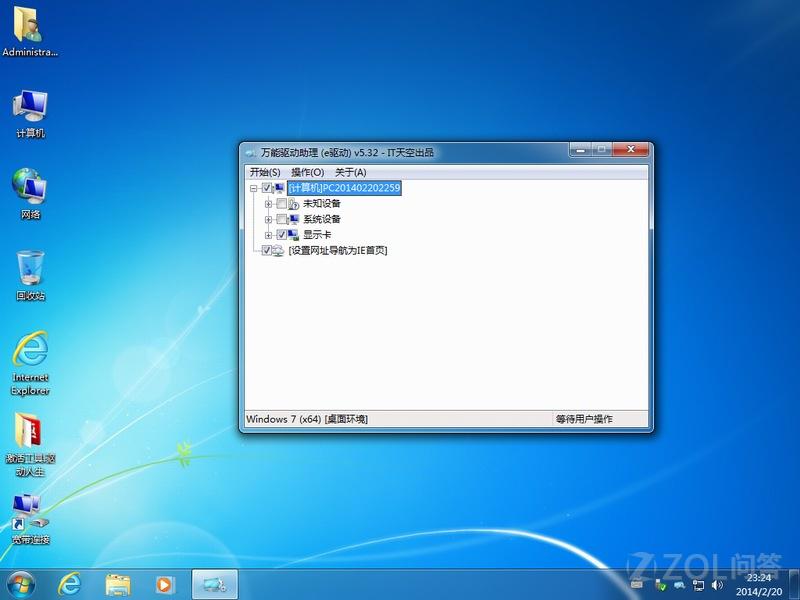Viewport: 800px width, 600px height.
Task: Click the driver assistant tray icon
Action: (680, 585)
